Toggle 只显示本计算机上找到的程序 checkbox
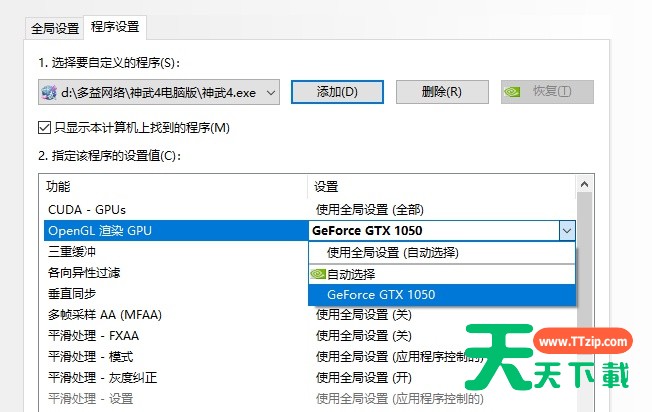Image resolution: width=652 pixels, height=412 pixels. [44, 127]
